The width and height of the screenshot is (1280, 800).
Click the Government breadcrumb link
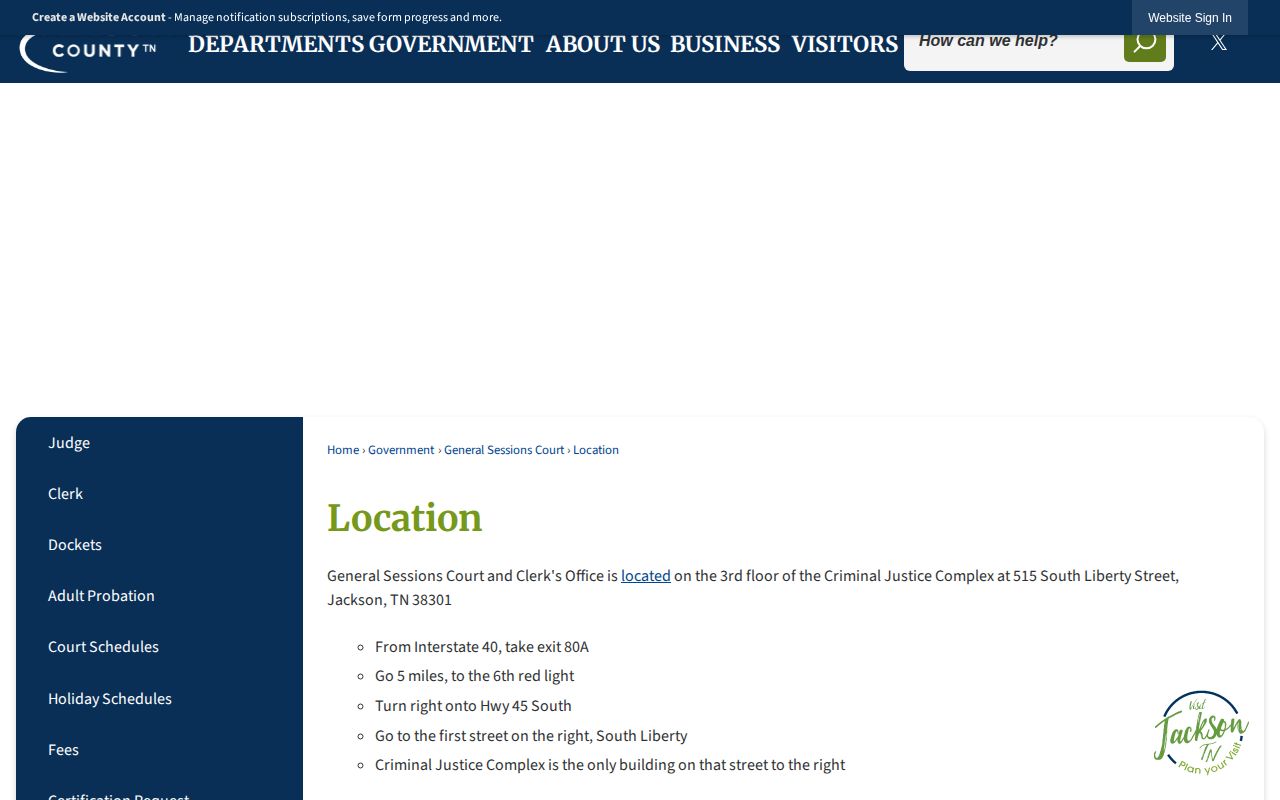401,450
